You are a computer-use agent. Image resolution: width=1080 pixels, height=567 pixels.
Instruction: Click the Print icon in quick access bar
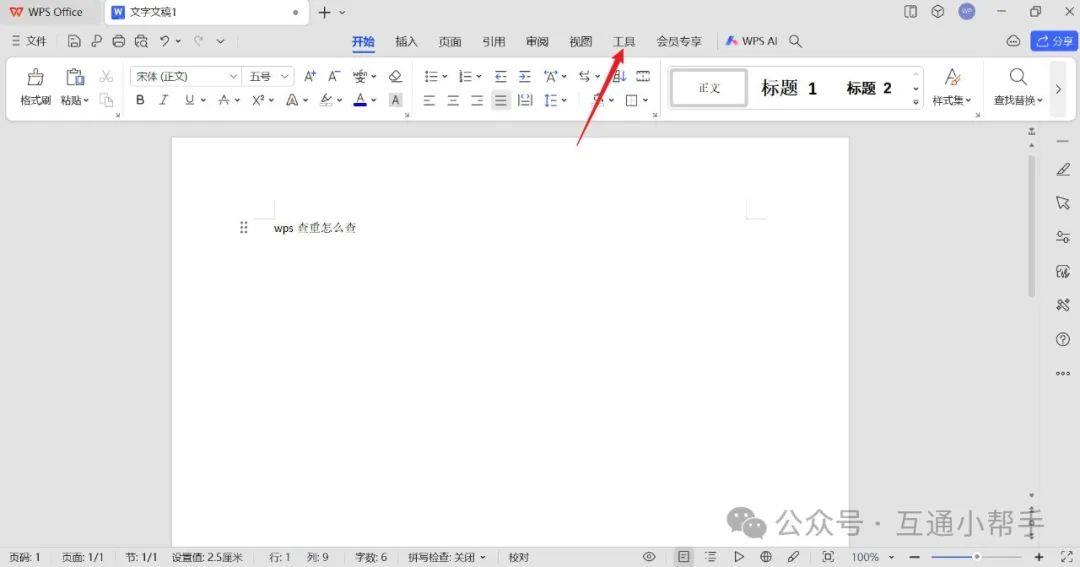coord(118,41)
